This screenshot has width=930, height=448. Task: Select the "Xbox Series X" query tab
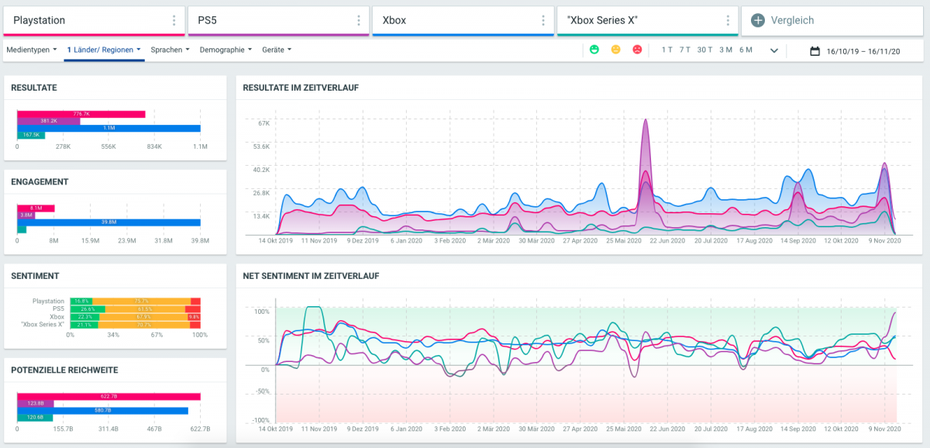[x=648, y=21]
